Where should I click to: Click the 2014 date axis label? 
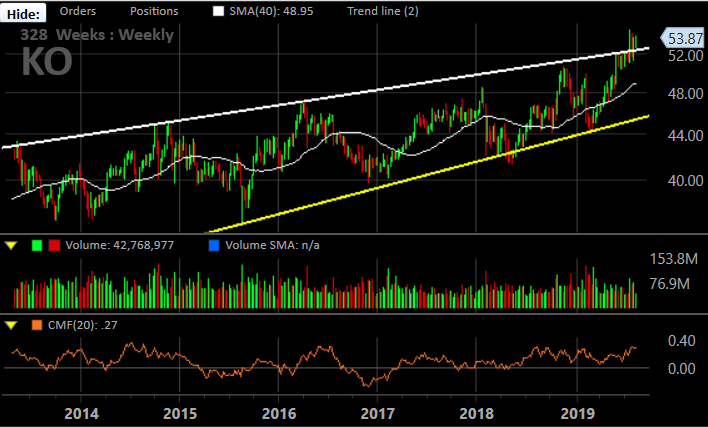(81, 413)
